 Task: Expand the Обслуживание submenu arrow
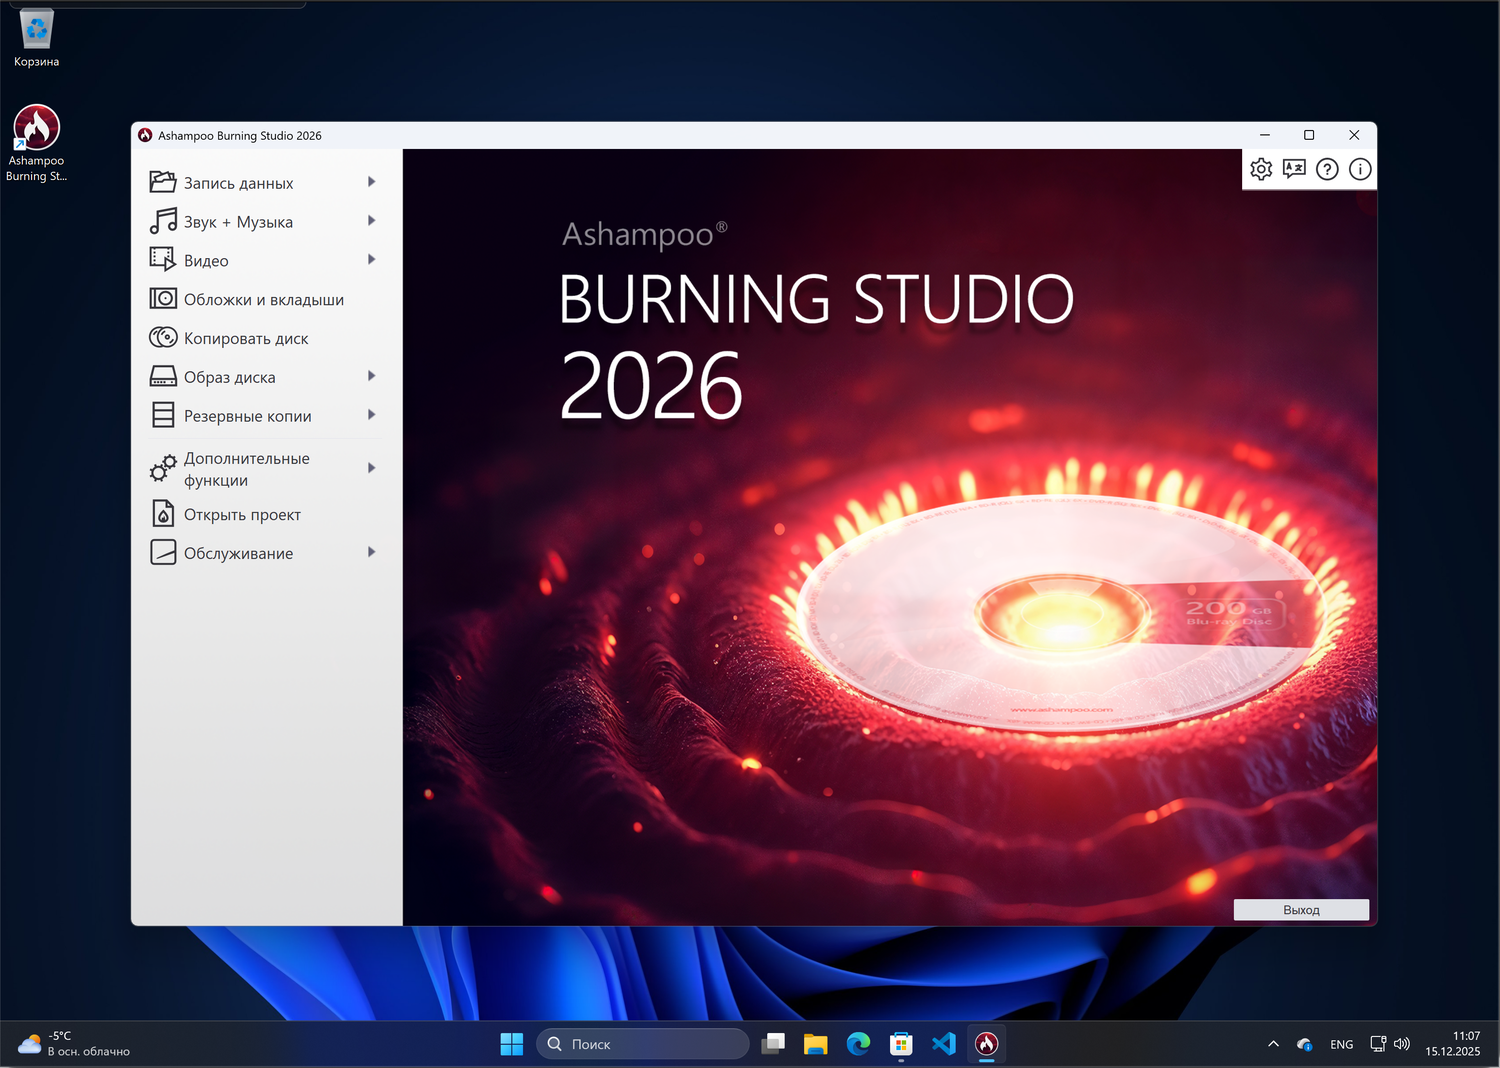point(371,552)
